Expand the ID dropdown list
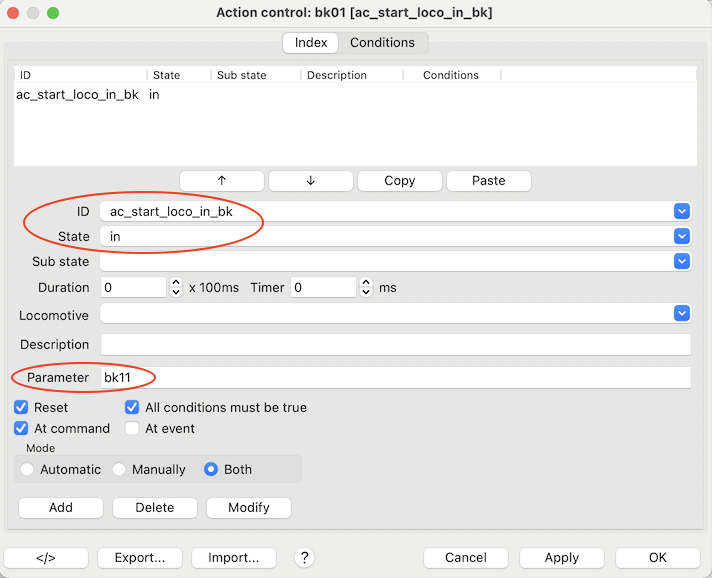The width and height of the screenshot is (712, 578). (682, 211)
